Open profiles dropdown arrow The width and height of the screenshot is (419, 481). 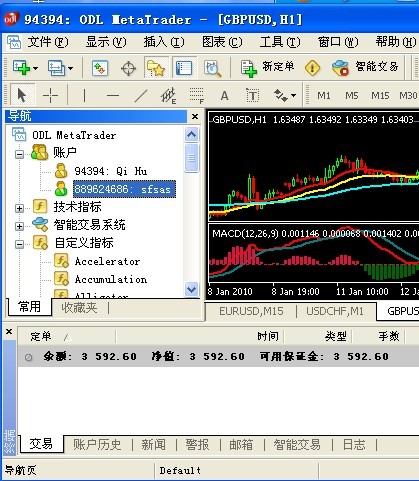70,68
